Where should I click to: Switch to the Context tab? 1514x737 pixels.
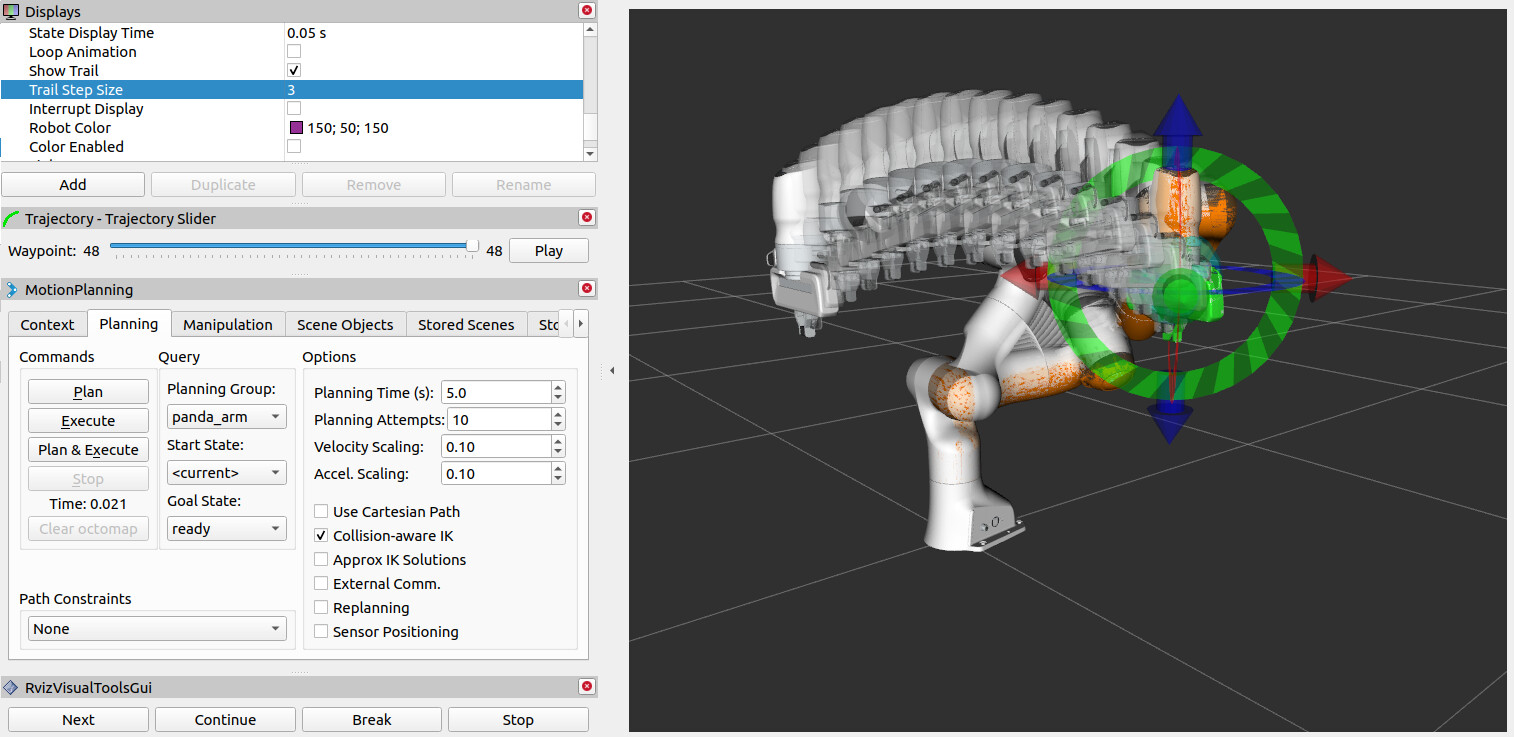tap(47, 324)
